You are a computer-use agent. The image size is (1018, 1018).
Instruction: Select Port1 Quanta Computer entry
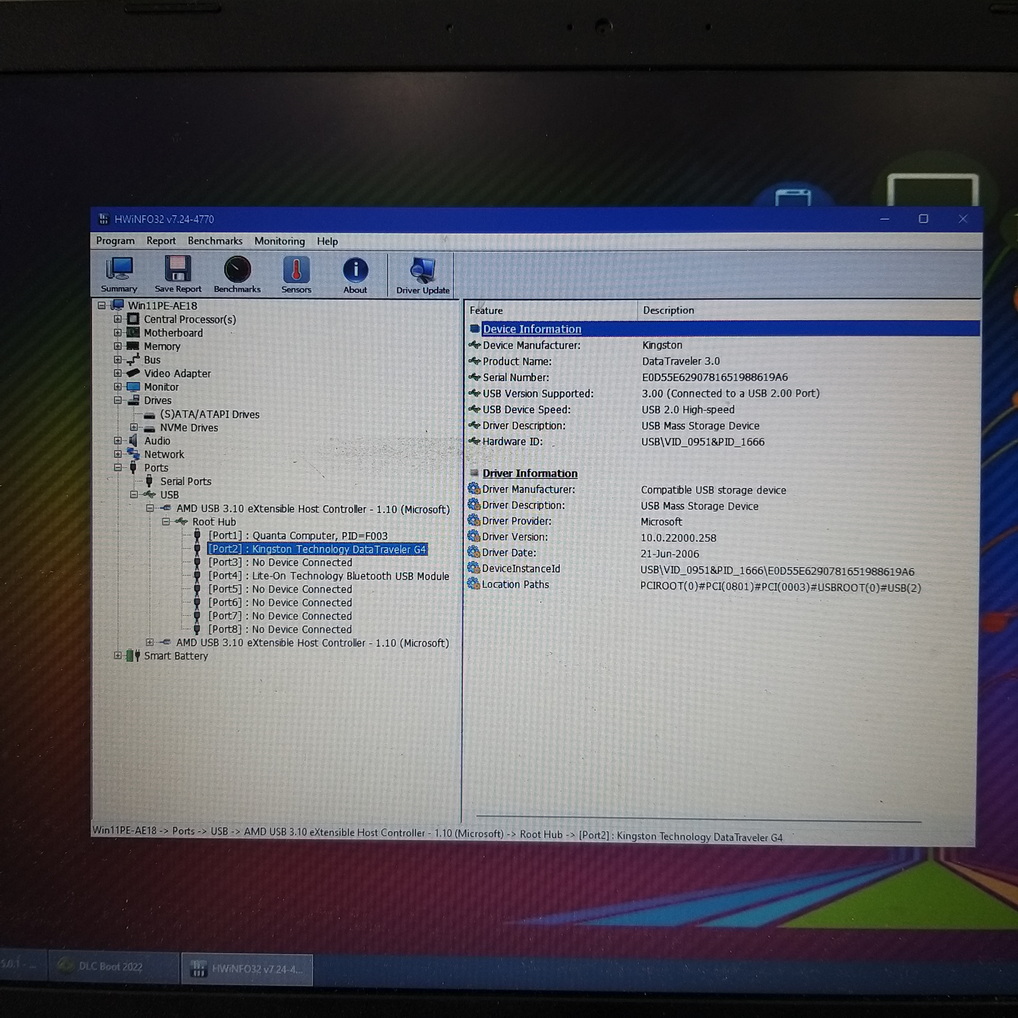298,536
